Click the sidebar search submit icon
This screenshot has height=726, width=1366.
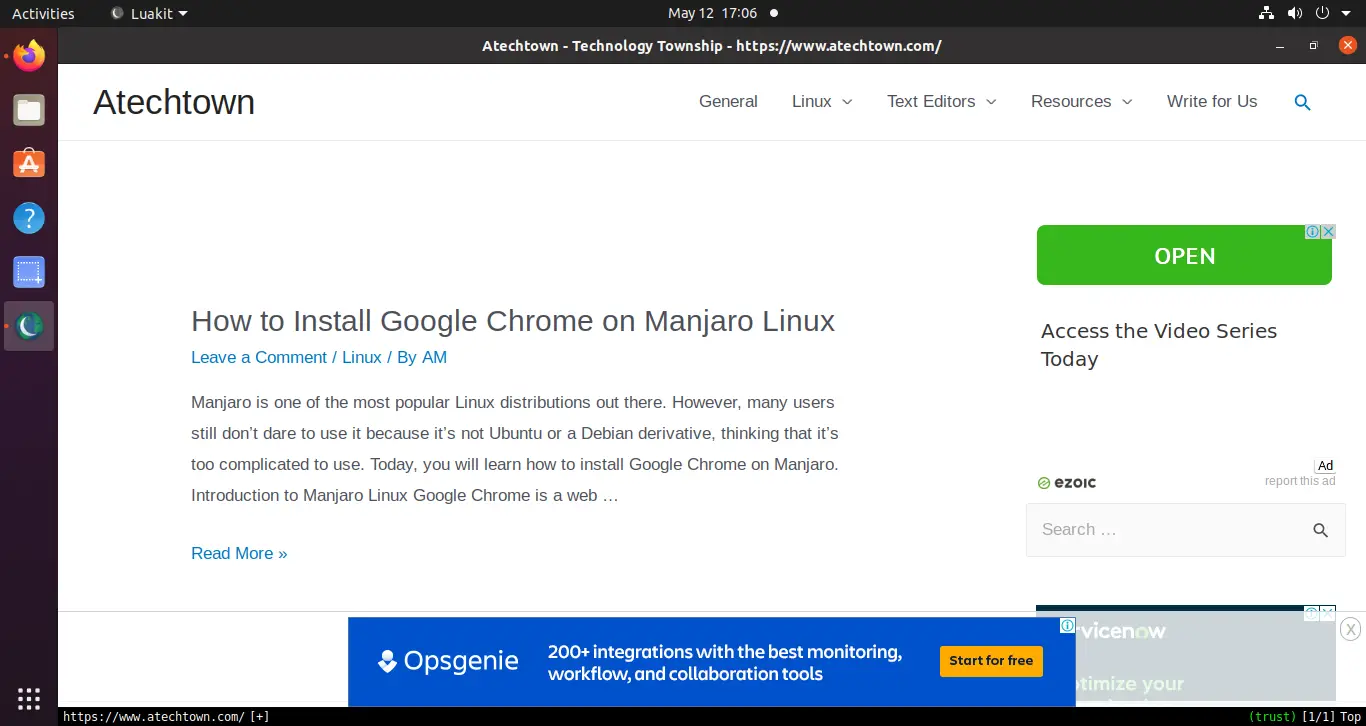(x=1321, y=530)
